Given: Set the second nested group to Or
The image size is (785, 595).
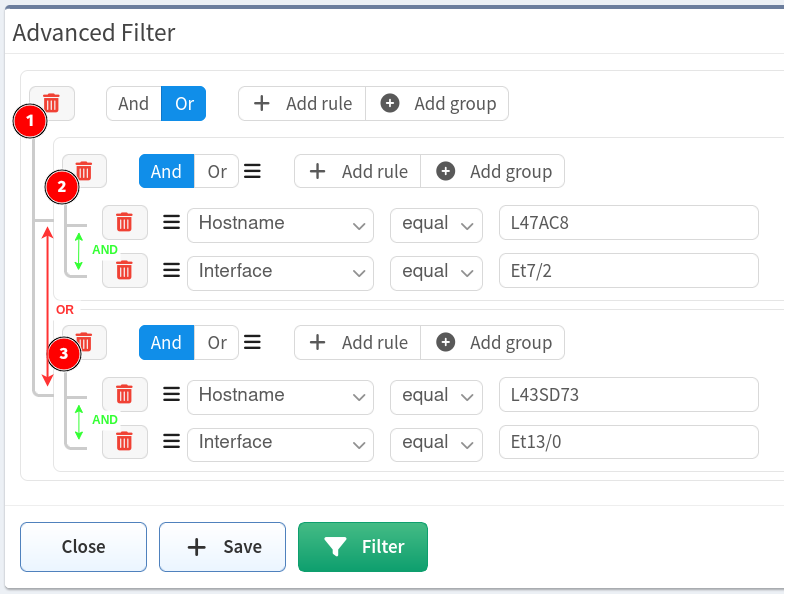Looking at the screenshot, I should pyautogui.click(x=216, y=343).
